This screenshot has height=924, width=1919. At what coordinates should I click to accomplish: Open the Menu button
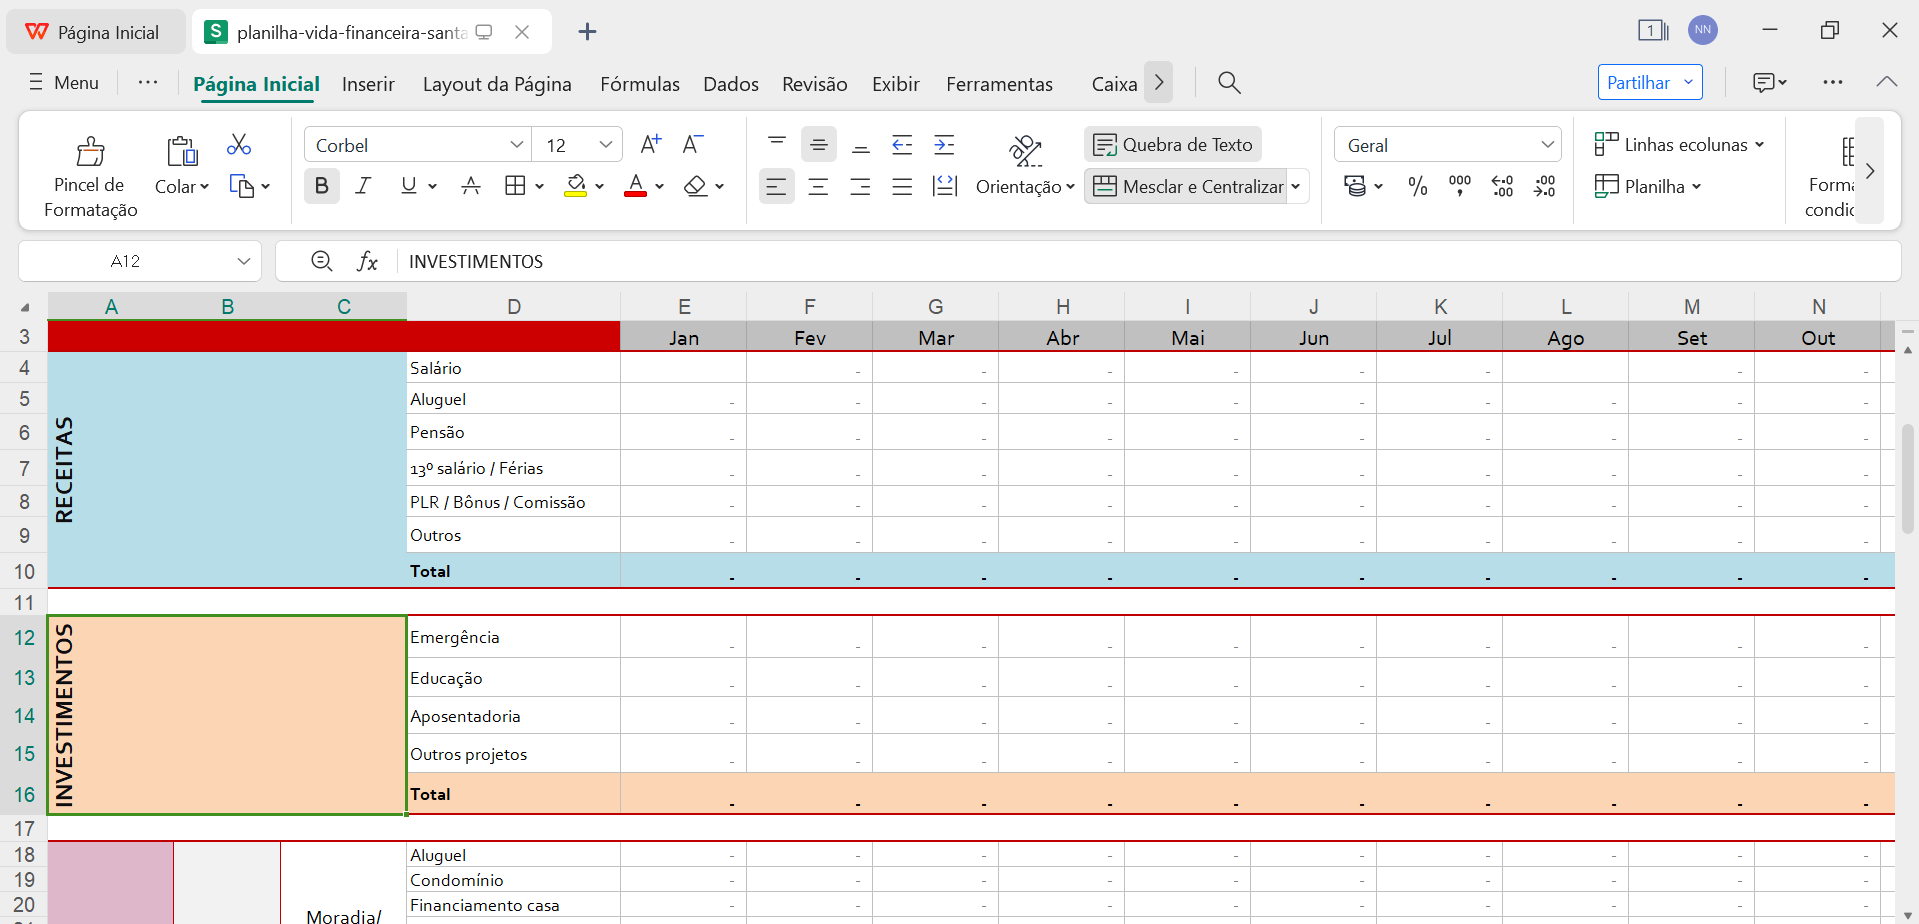pos(62,82)
